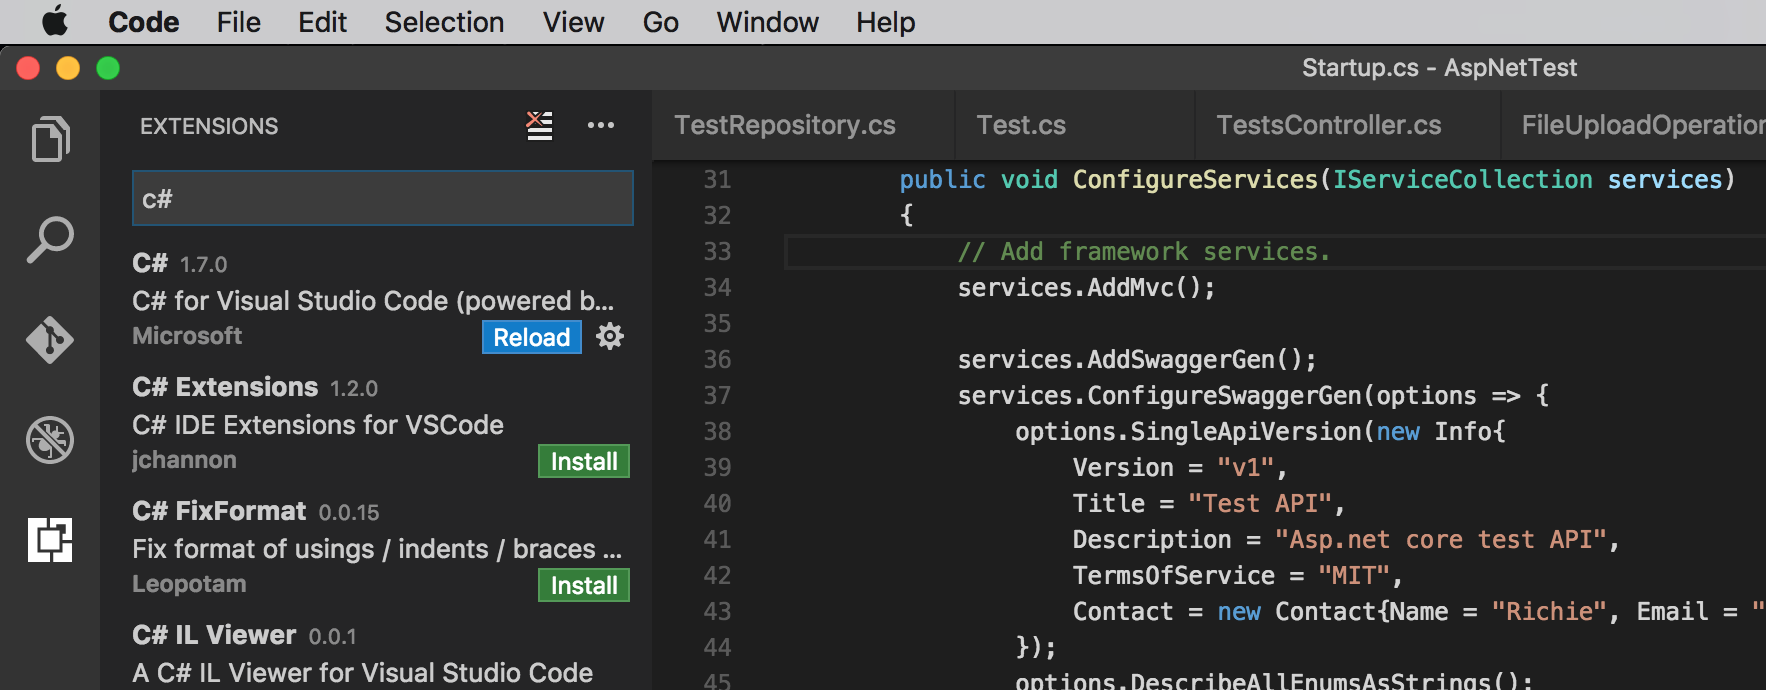Click the window title Startup.cs - AspNetTest

click(1439, 68)
